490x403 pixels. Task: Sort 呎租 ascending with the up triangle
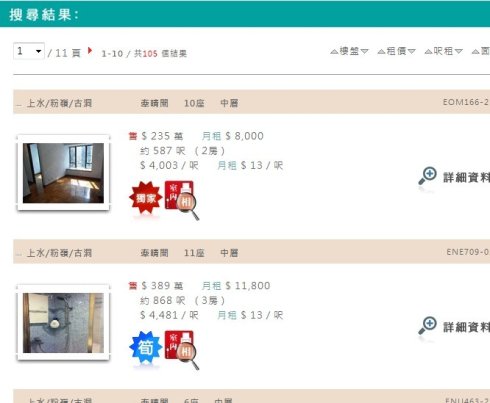point(428,52)
